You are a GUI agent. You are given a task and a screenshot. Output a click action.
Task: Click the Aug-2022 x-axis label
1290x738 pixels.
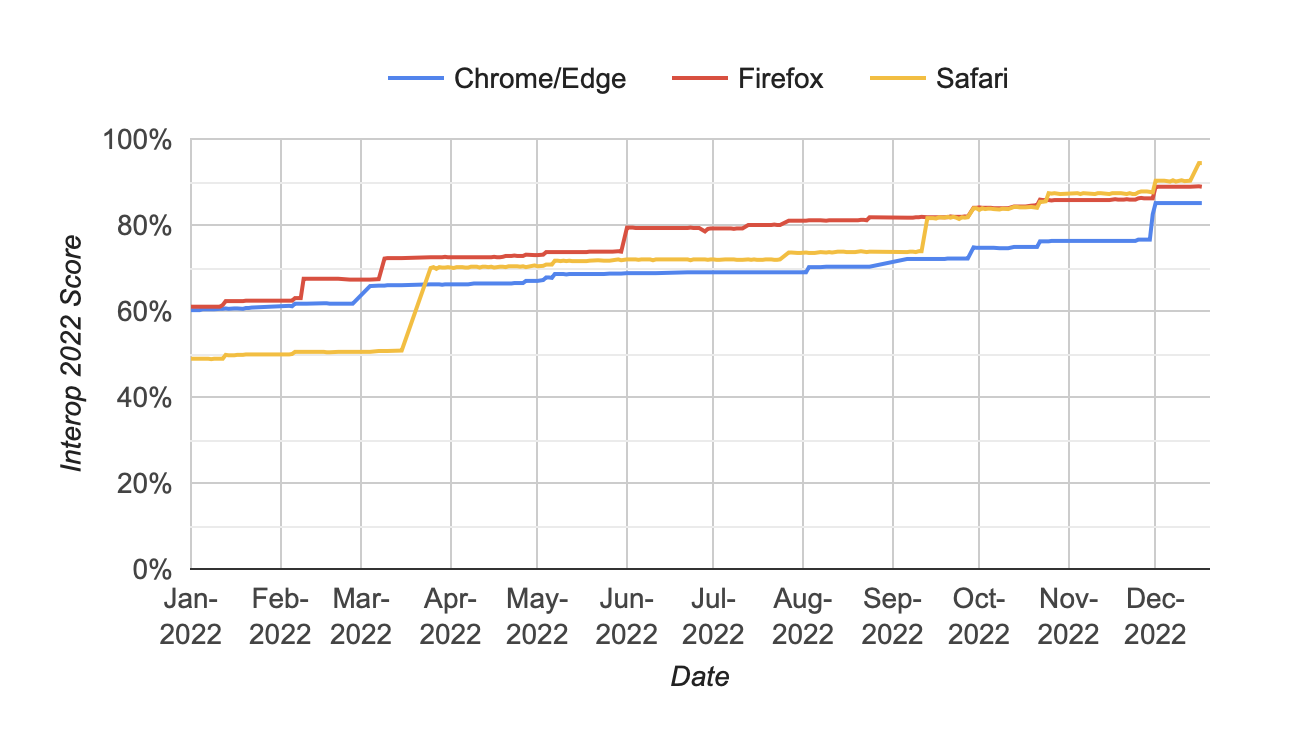coord(802,617)
